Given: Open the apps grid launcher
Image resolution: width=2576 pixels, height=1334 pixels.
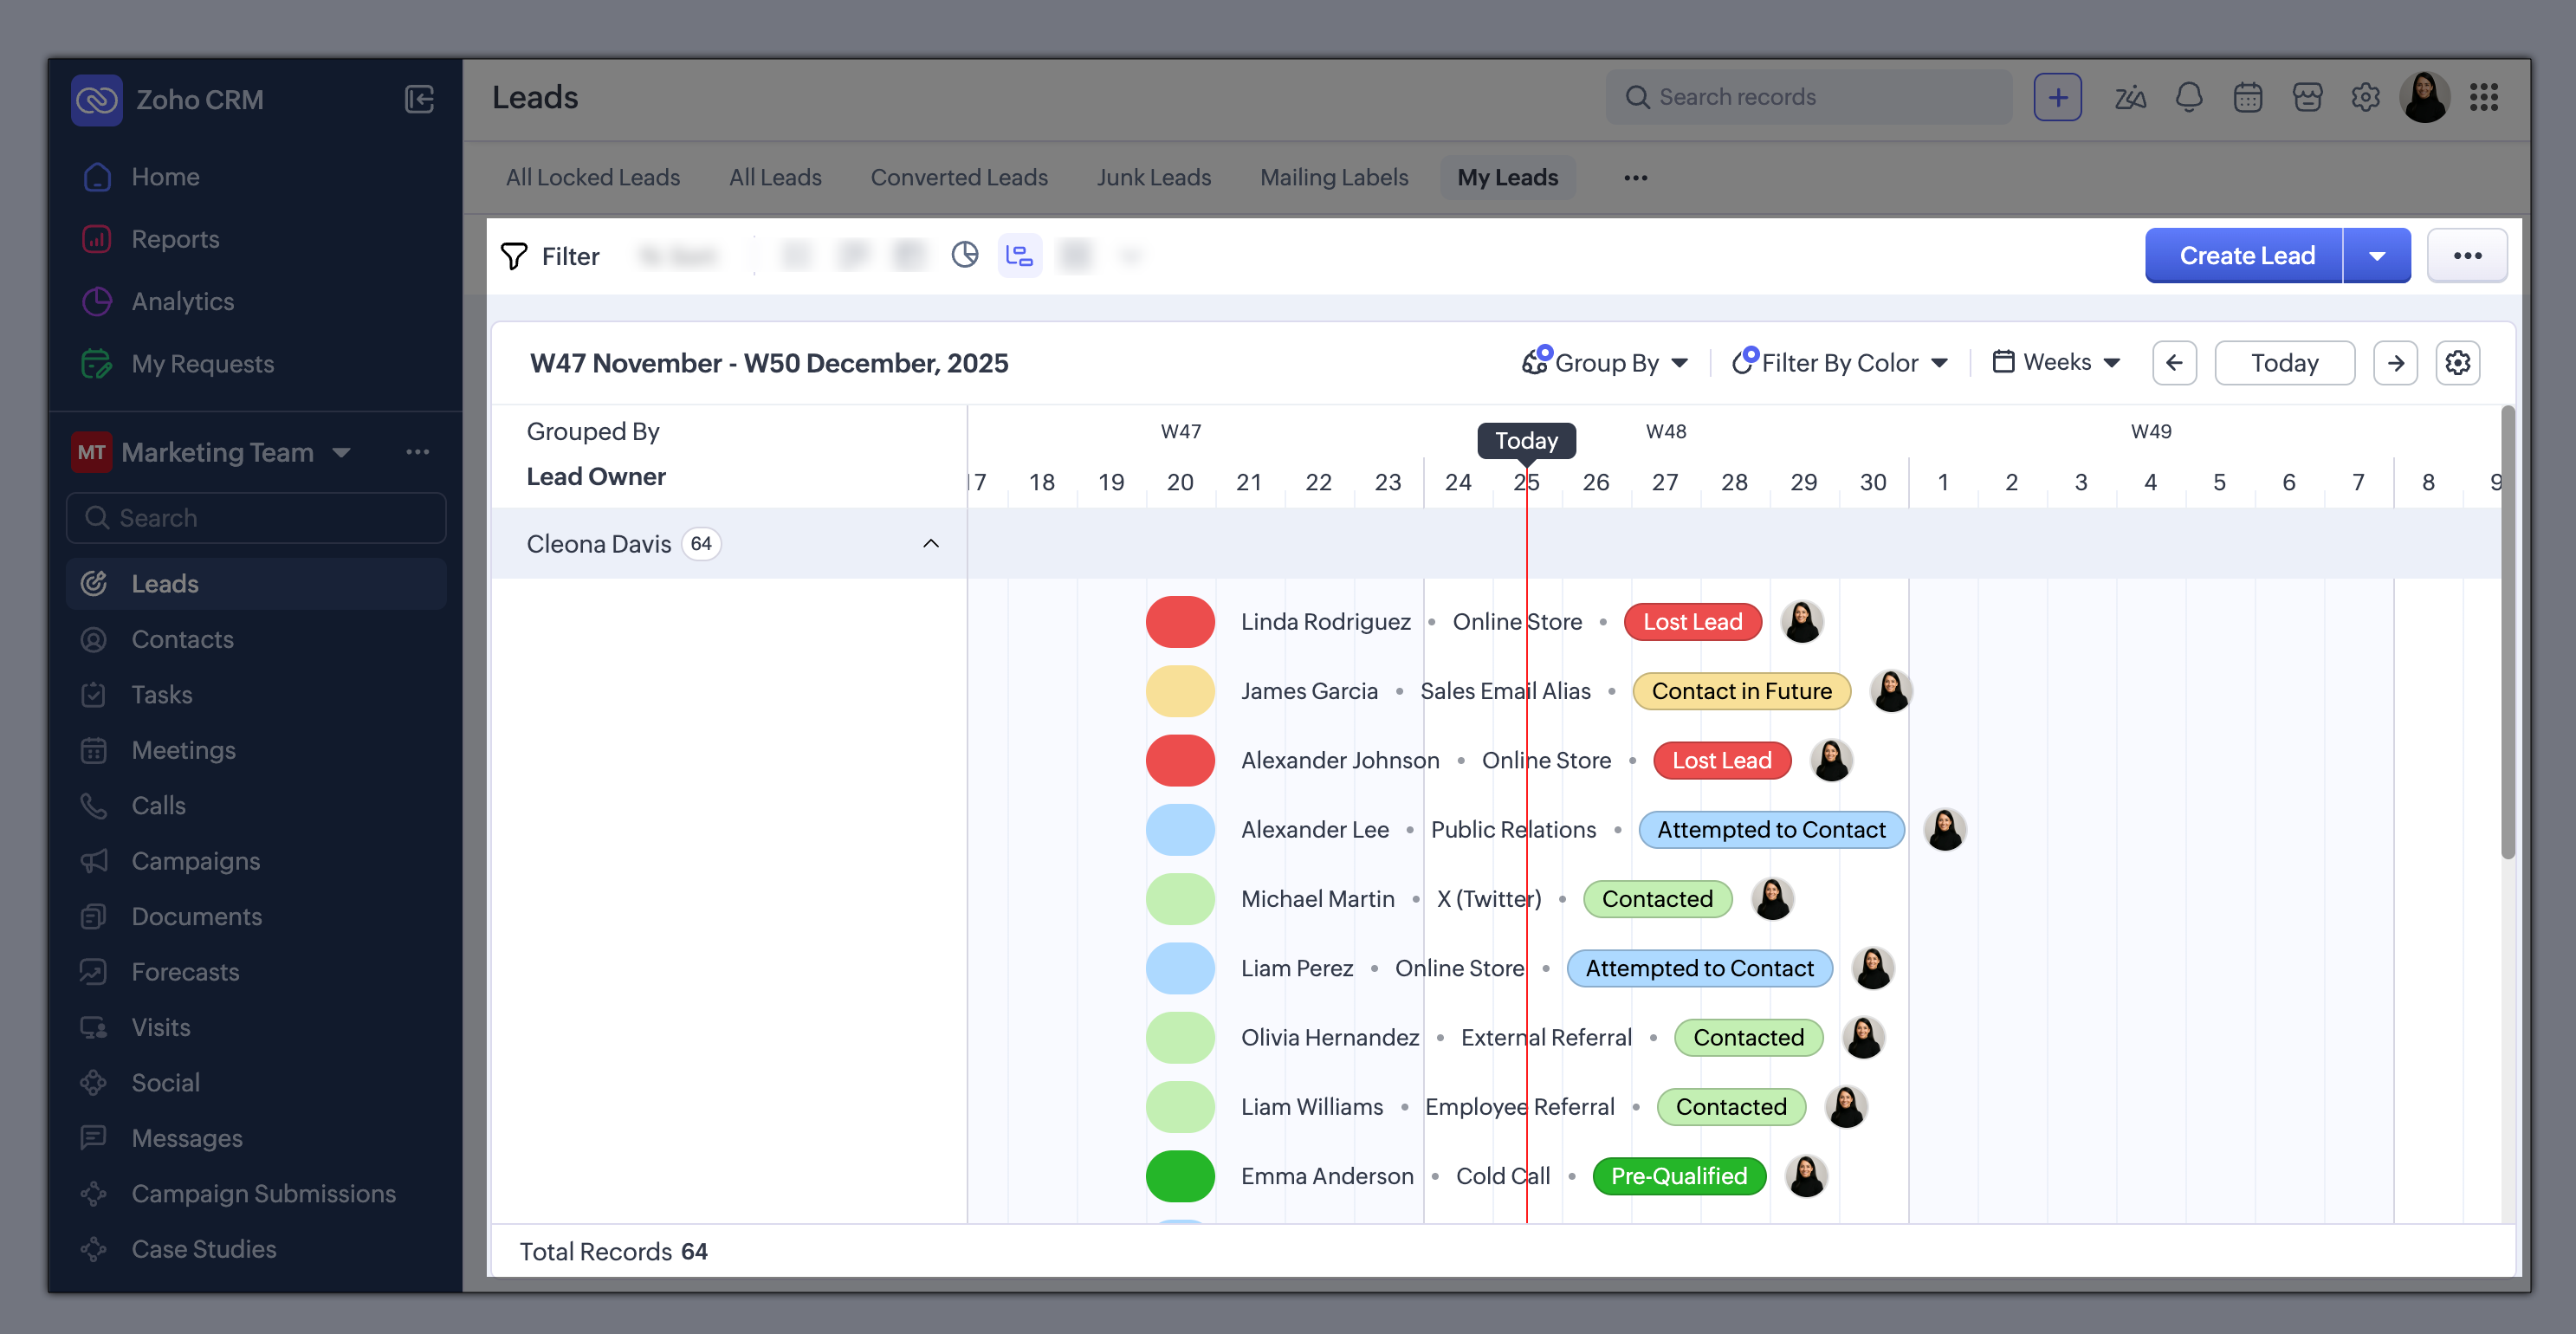Looking at the screenshot, I should [x=2483, y=97].
